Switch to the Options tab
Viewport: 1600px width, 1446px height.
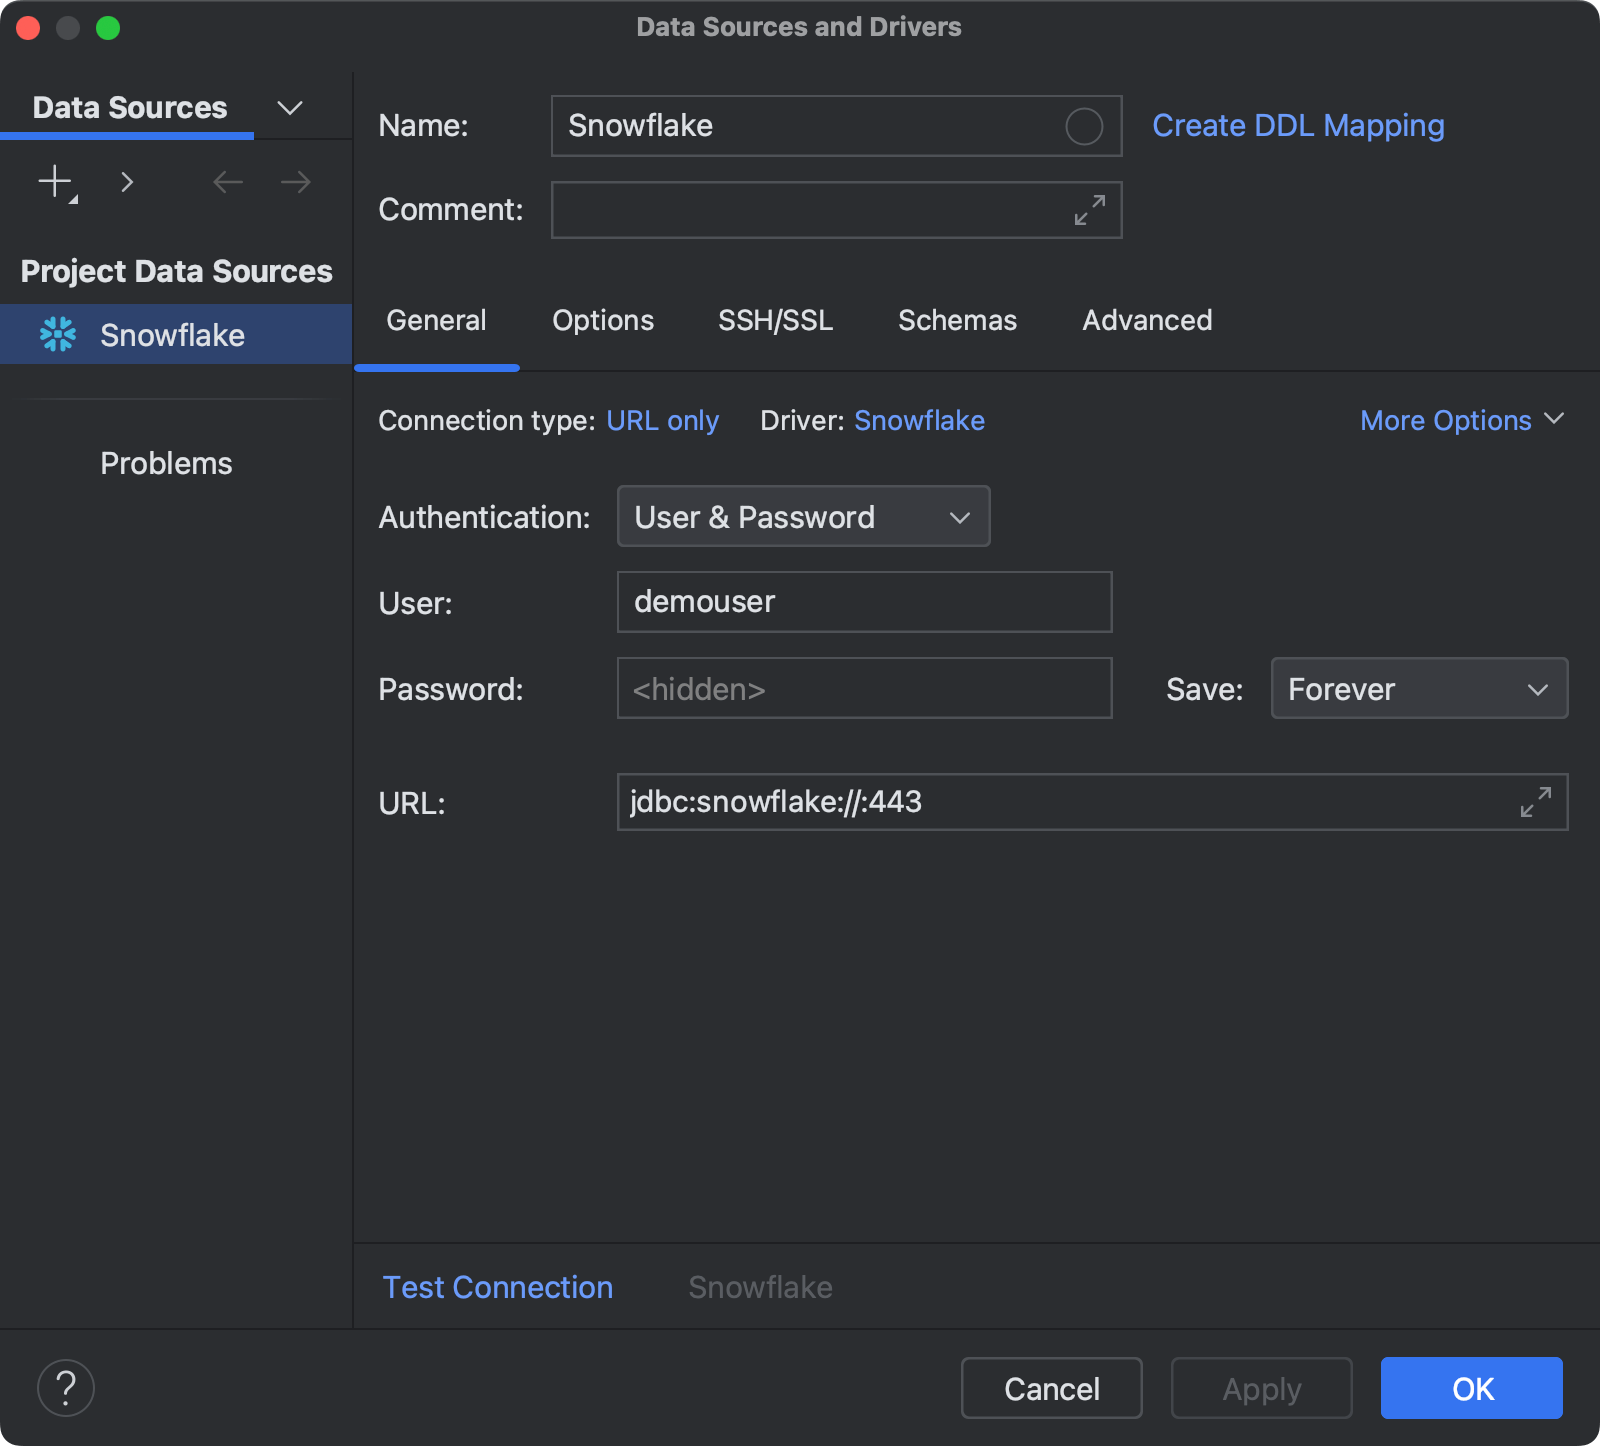coord(602,320)
